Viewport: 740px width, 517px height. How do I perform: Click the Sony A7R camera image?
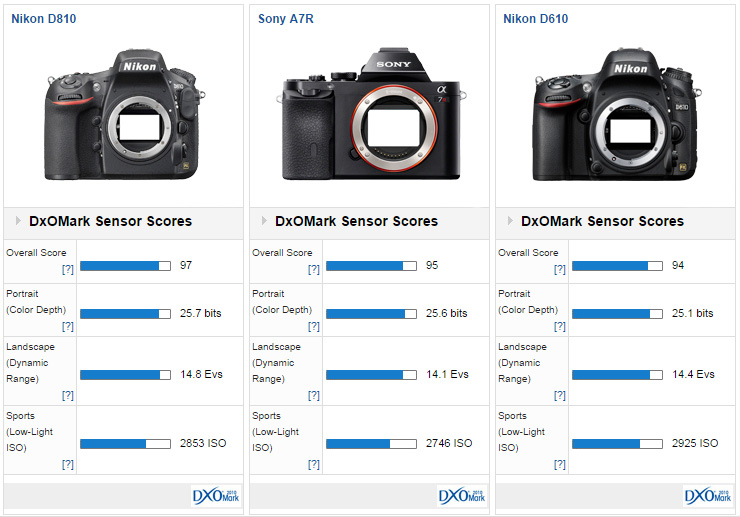point(371,114)
